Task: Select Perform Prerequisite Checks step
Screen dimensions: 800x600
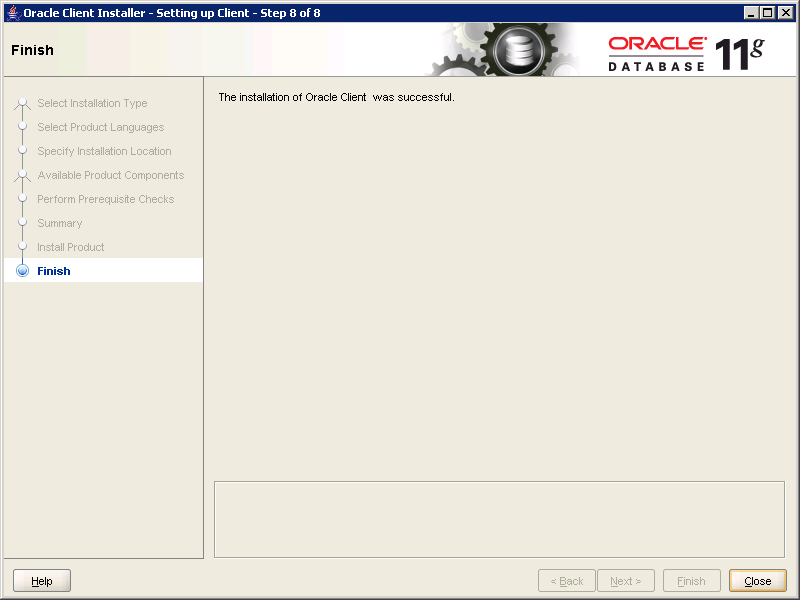Action: 106,199
